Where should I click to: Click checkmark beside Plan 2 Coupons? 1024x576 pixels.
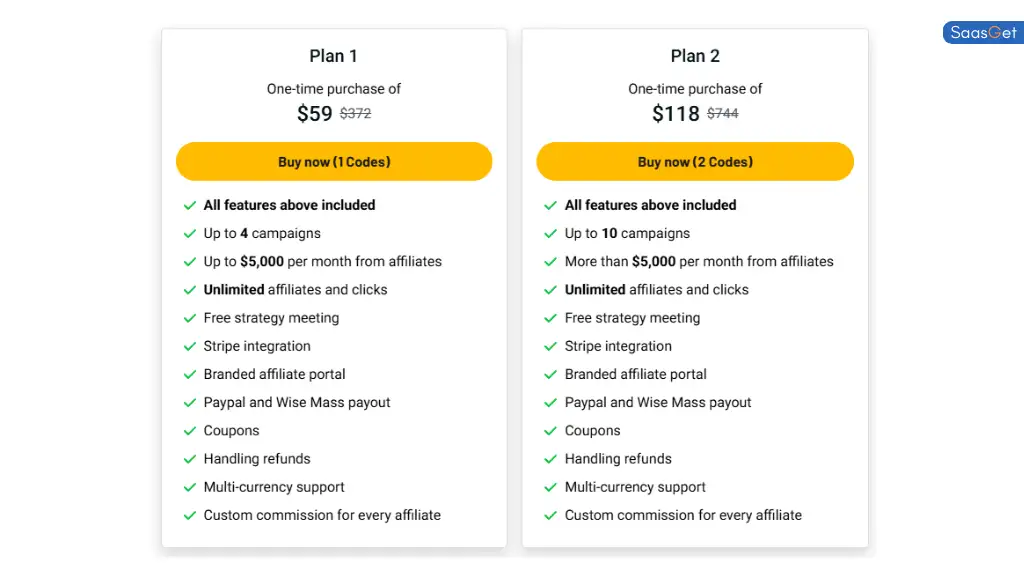pyautogui.click(x=551, y=431)
